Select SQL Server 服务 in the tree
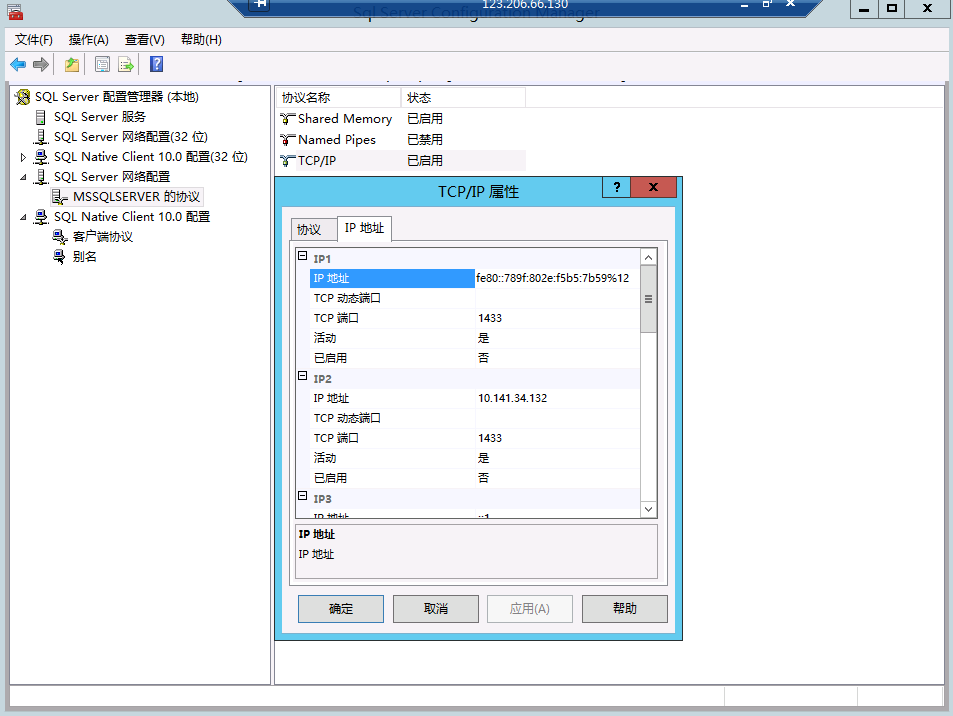 click(100, 117)
